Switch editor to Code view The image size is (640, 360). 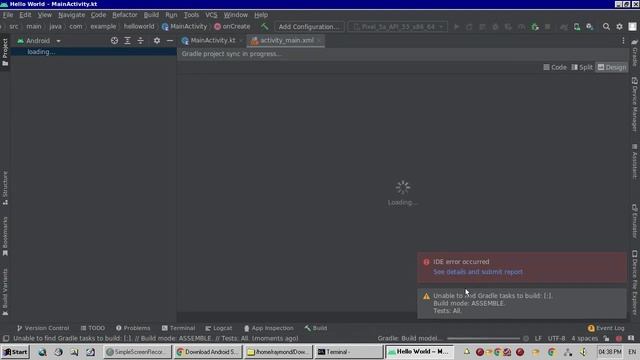[x=555, y=67]
